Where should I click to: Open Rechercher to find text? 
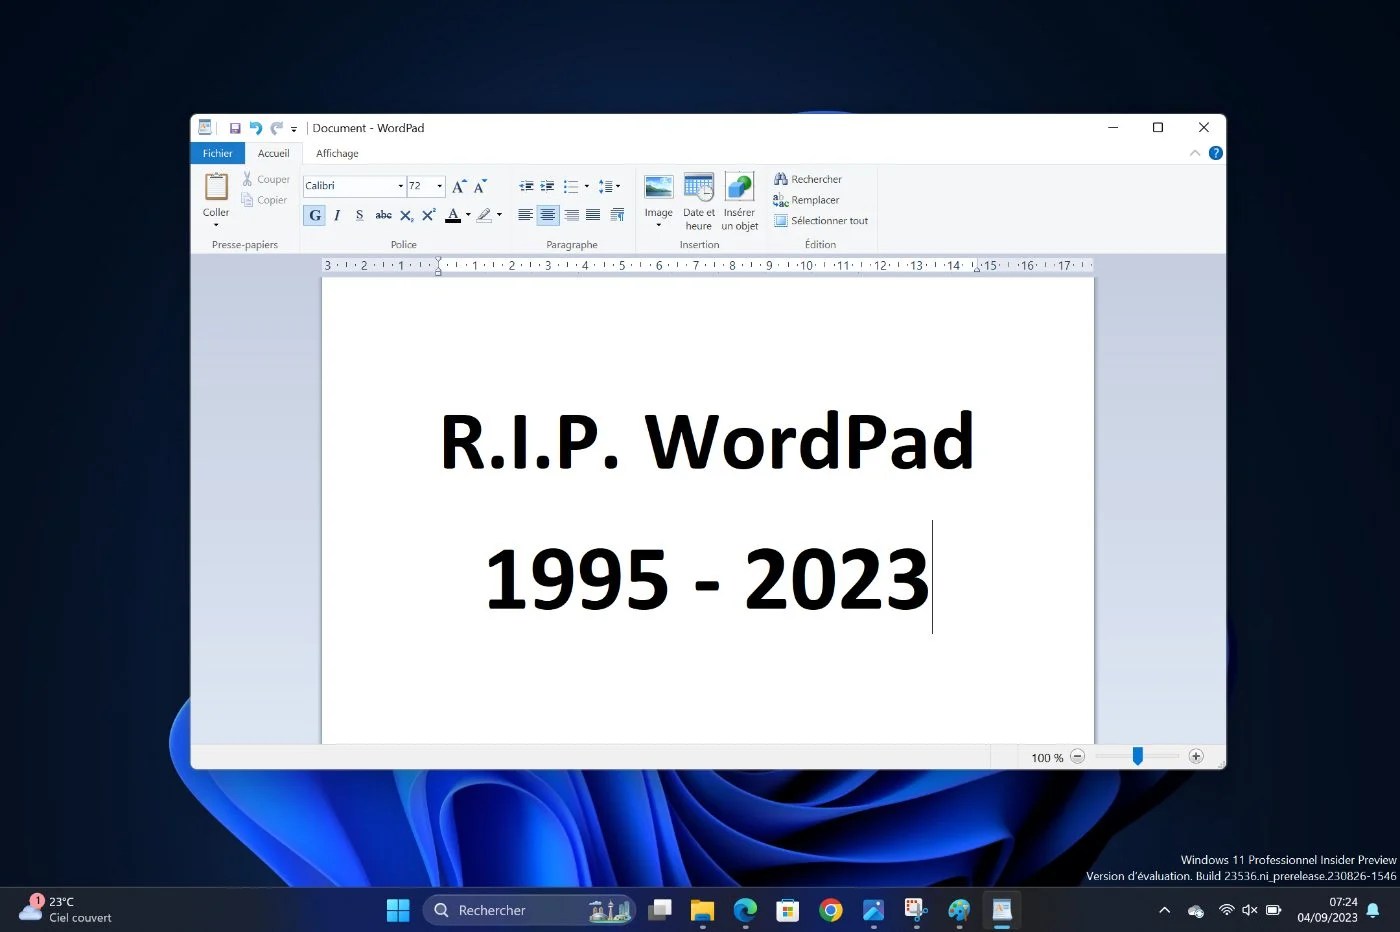point(807,178)
